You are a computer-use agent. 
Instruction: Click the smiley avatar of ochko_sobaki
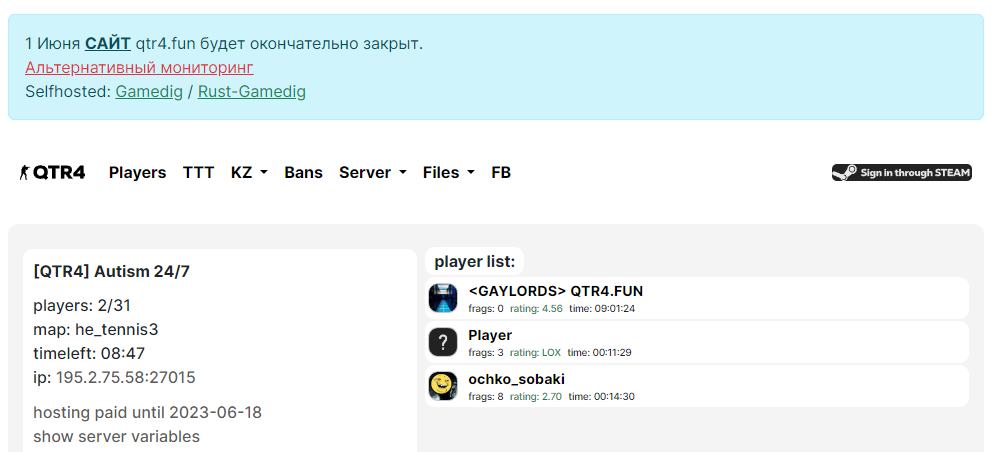point(442,386)
